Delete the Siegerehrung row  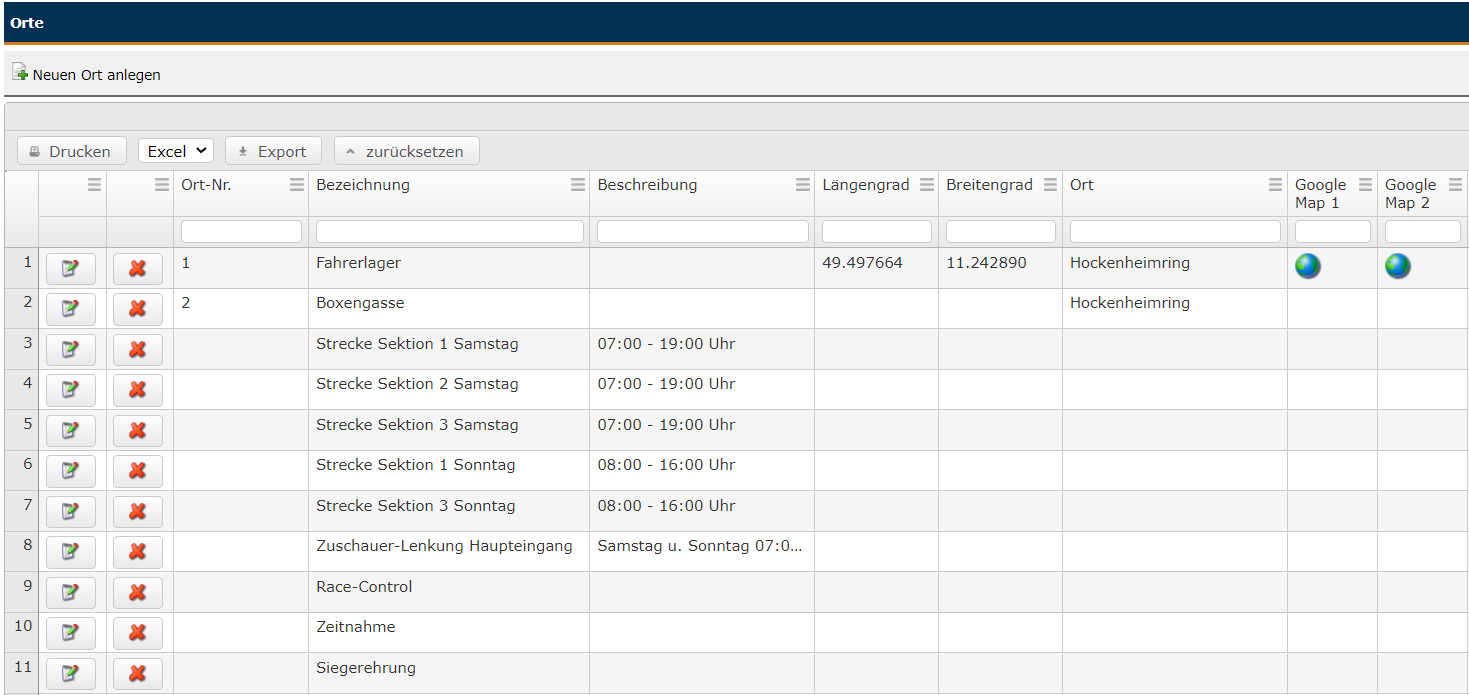pos(138,674)
